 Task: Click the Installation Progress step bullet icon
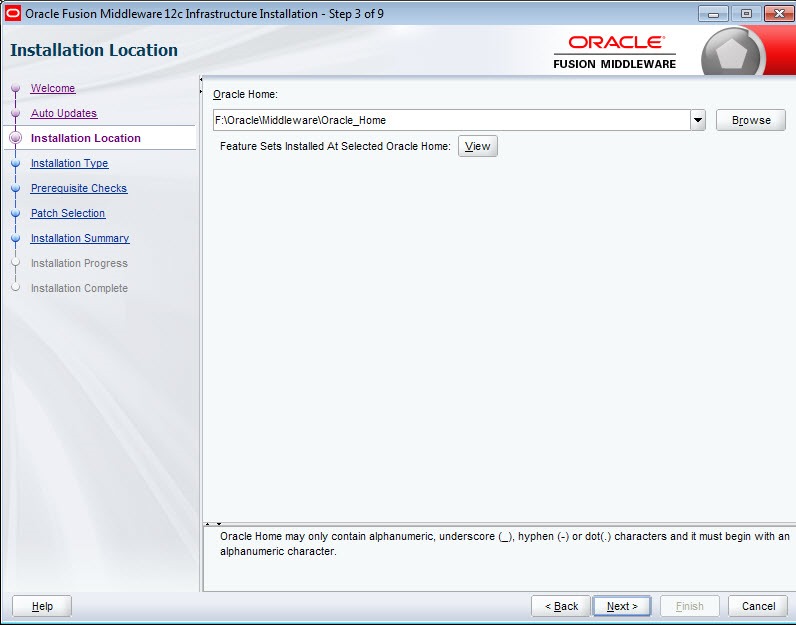click(16, 262)
